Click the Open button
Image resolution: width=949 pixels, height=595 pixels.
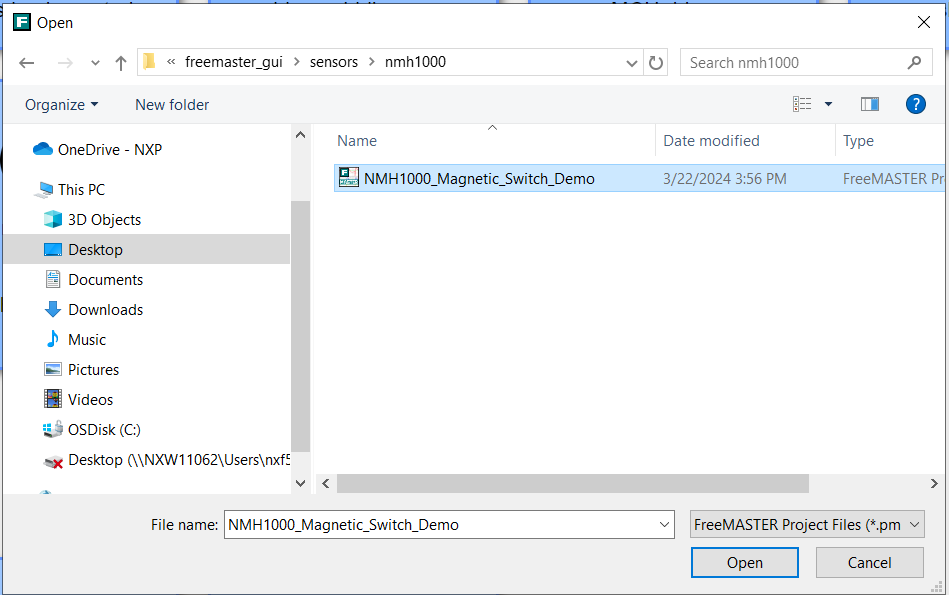[744, 563]
